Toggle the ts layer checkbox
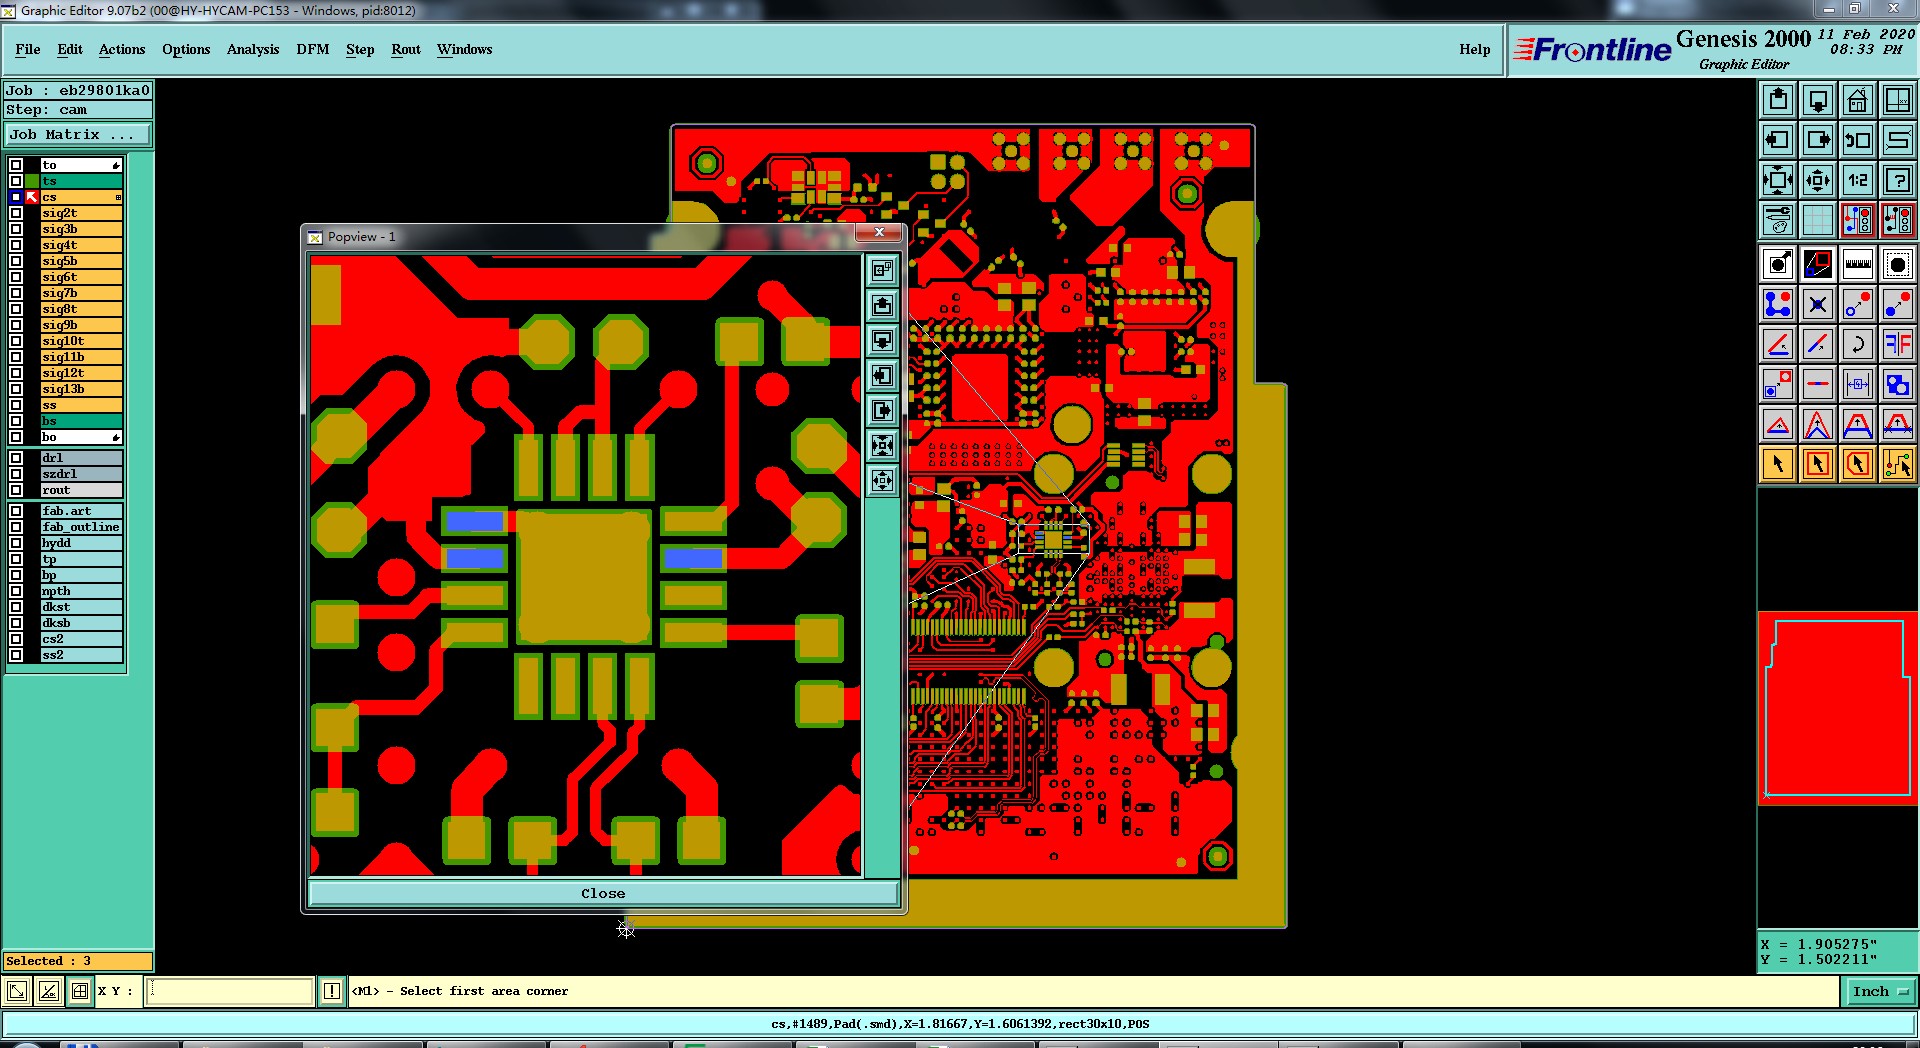Viewport: 1920px width, 1048px height. coord(16,181)
